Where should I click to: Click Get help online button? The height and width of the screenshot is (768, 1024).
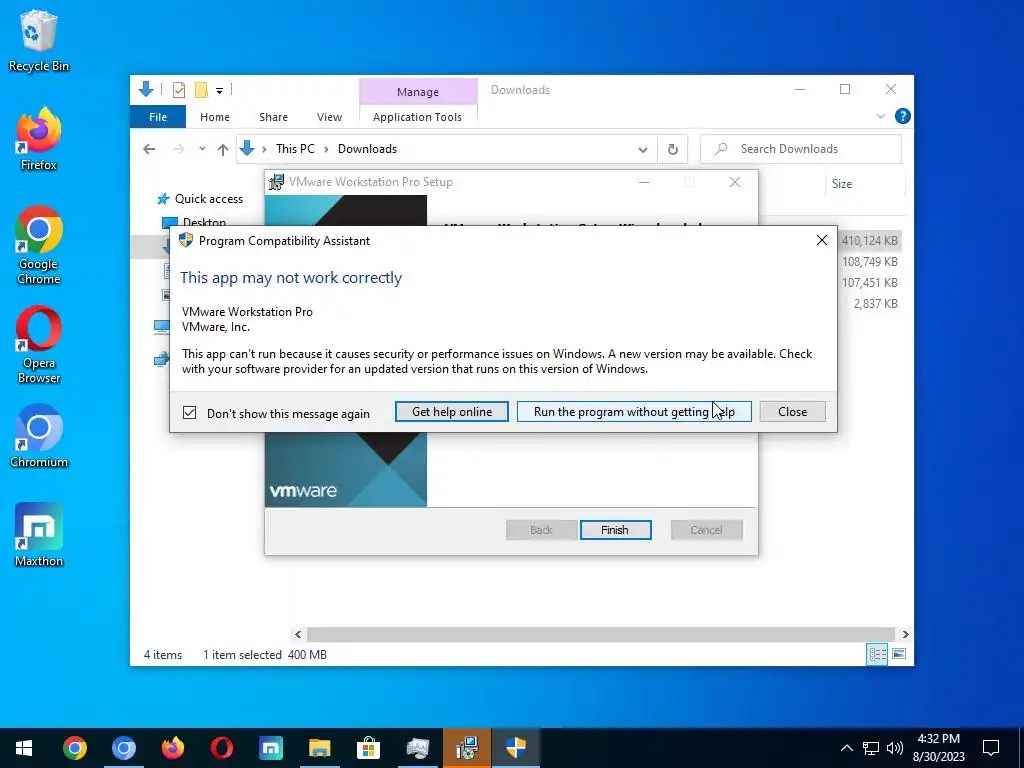452,411
